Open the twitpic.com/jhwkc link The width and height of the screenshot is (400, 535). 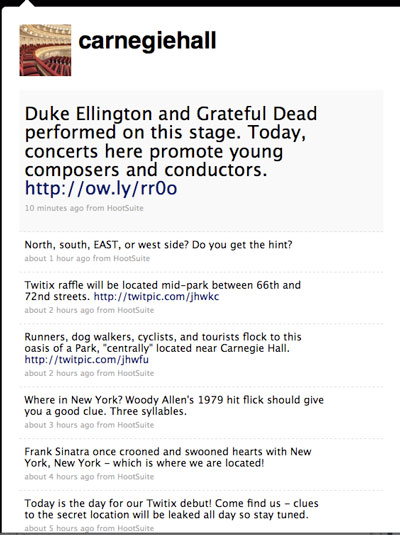(x=156, y=297)
